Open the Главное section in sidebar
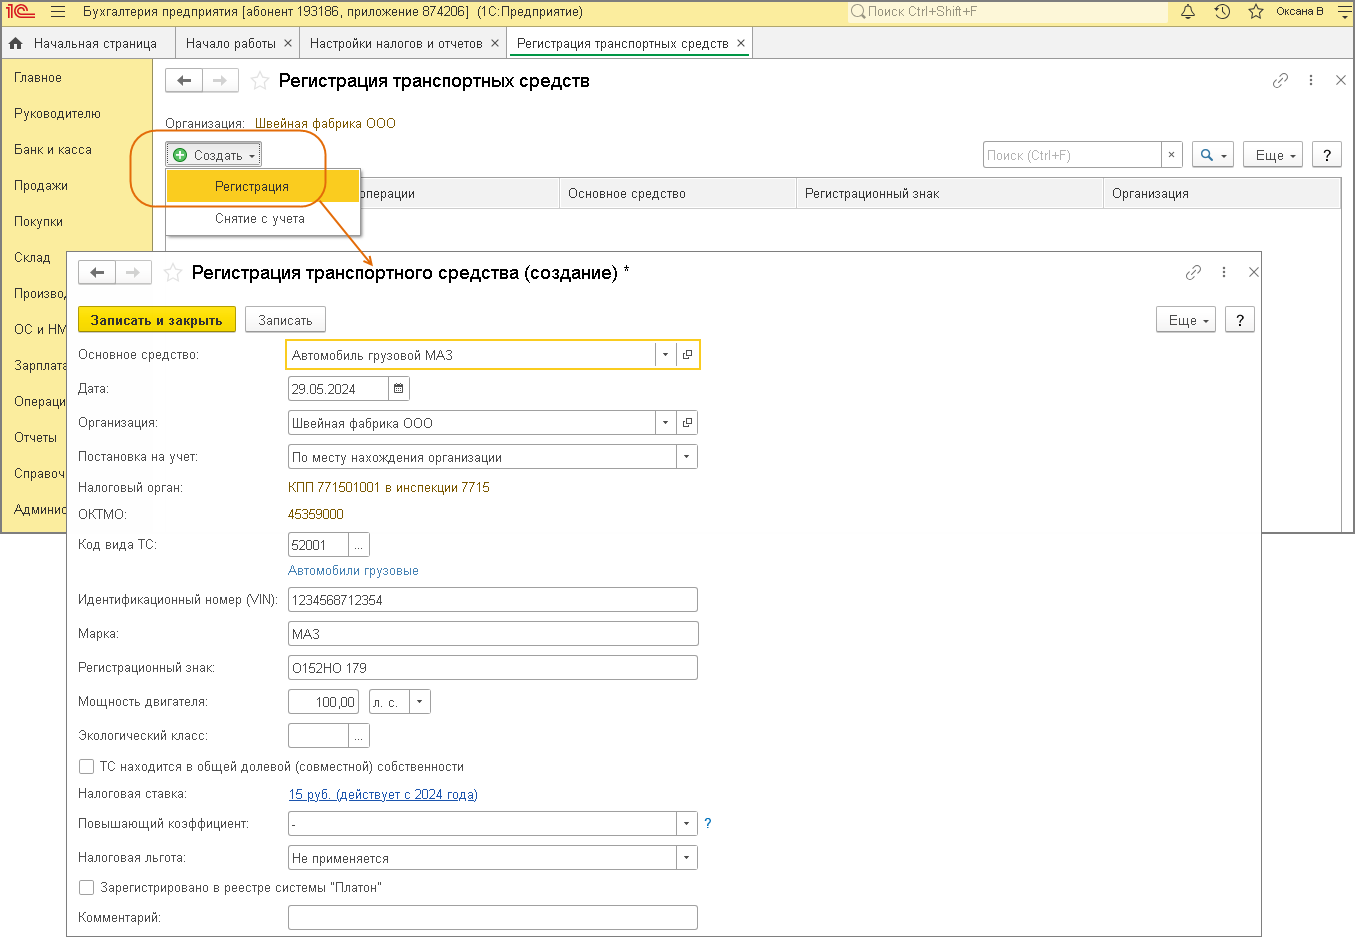Screen dimensions: 1355x941 point(38,78)
